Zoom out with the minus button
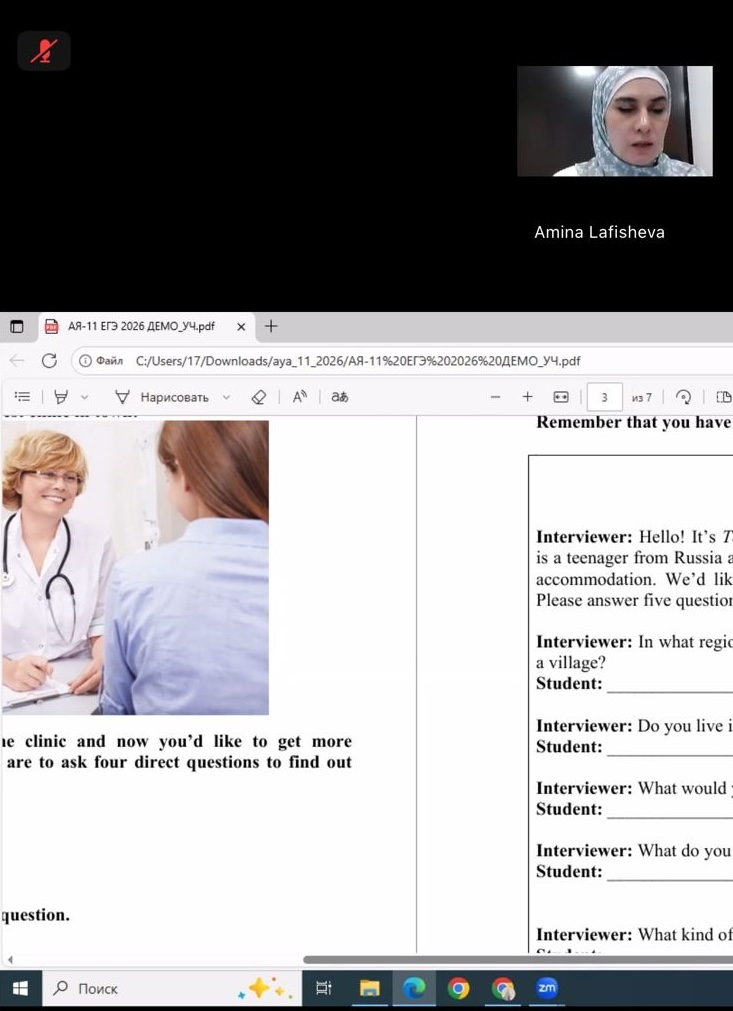Viewport: 733px width, 1011px height. [x=495, y=397]
